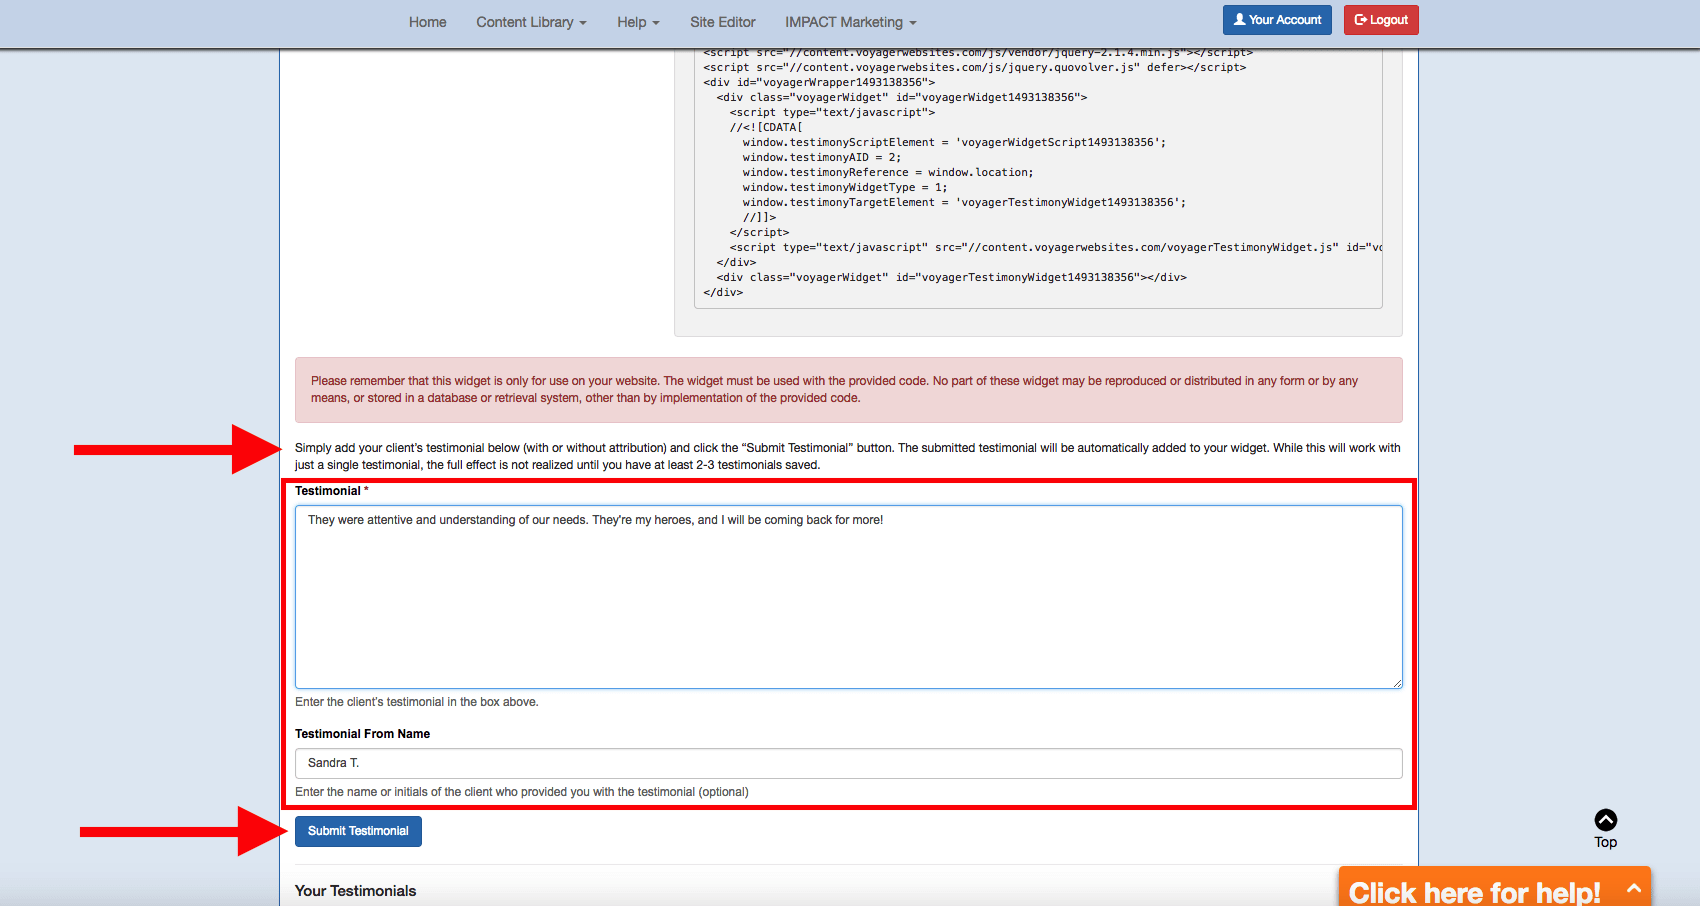Click the red widget usage warning text
The image size is (1700, 906).
click(834, 389)
